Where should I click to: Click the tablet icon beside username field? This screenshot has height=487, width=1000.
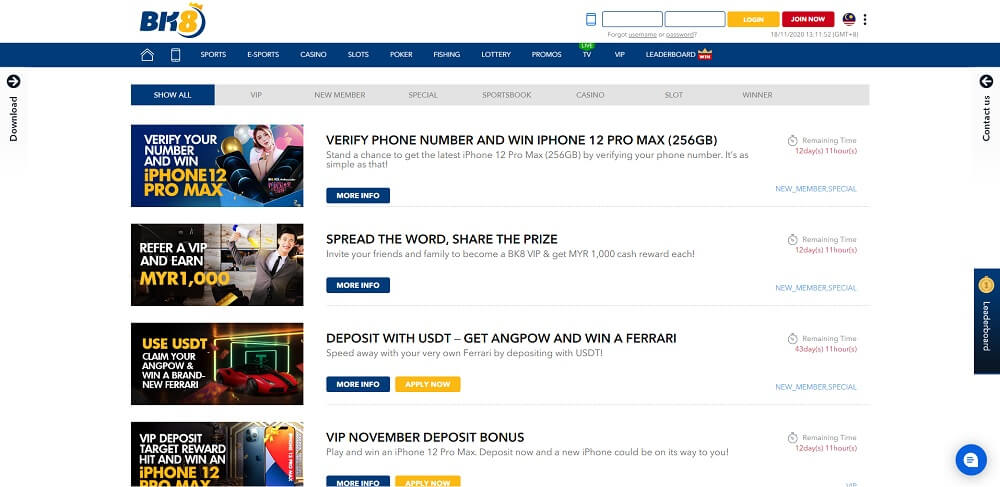point(591,19)
